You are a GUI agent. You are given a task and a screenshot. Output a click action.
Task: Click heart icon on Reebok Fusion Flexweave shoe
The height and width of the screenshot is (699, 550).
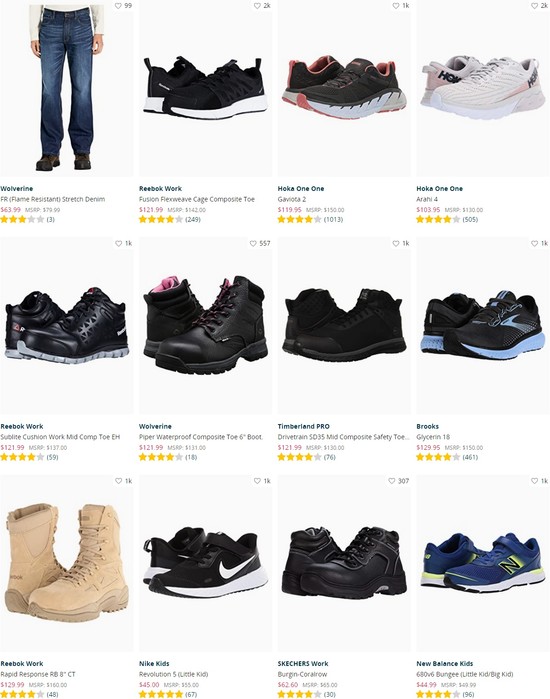257,6
